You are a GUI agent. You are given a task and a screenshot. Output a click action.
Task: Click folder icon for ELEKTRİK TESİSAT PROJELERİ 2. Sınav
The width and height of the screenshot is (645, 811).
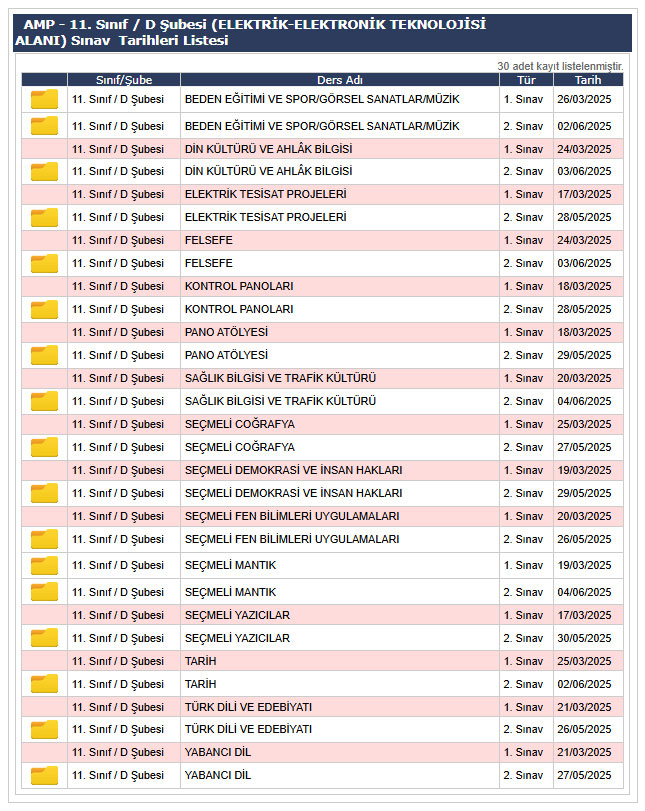[44, 217]
